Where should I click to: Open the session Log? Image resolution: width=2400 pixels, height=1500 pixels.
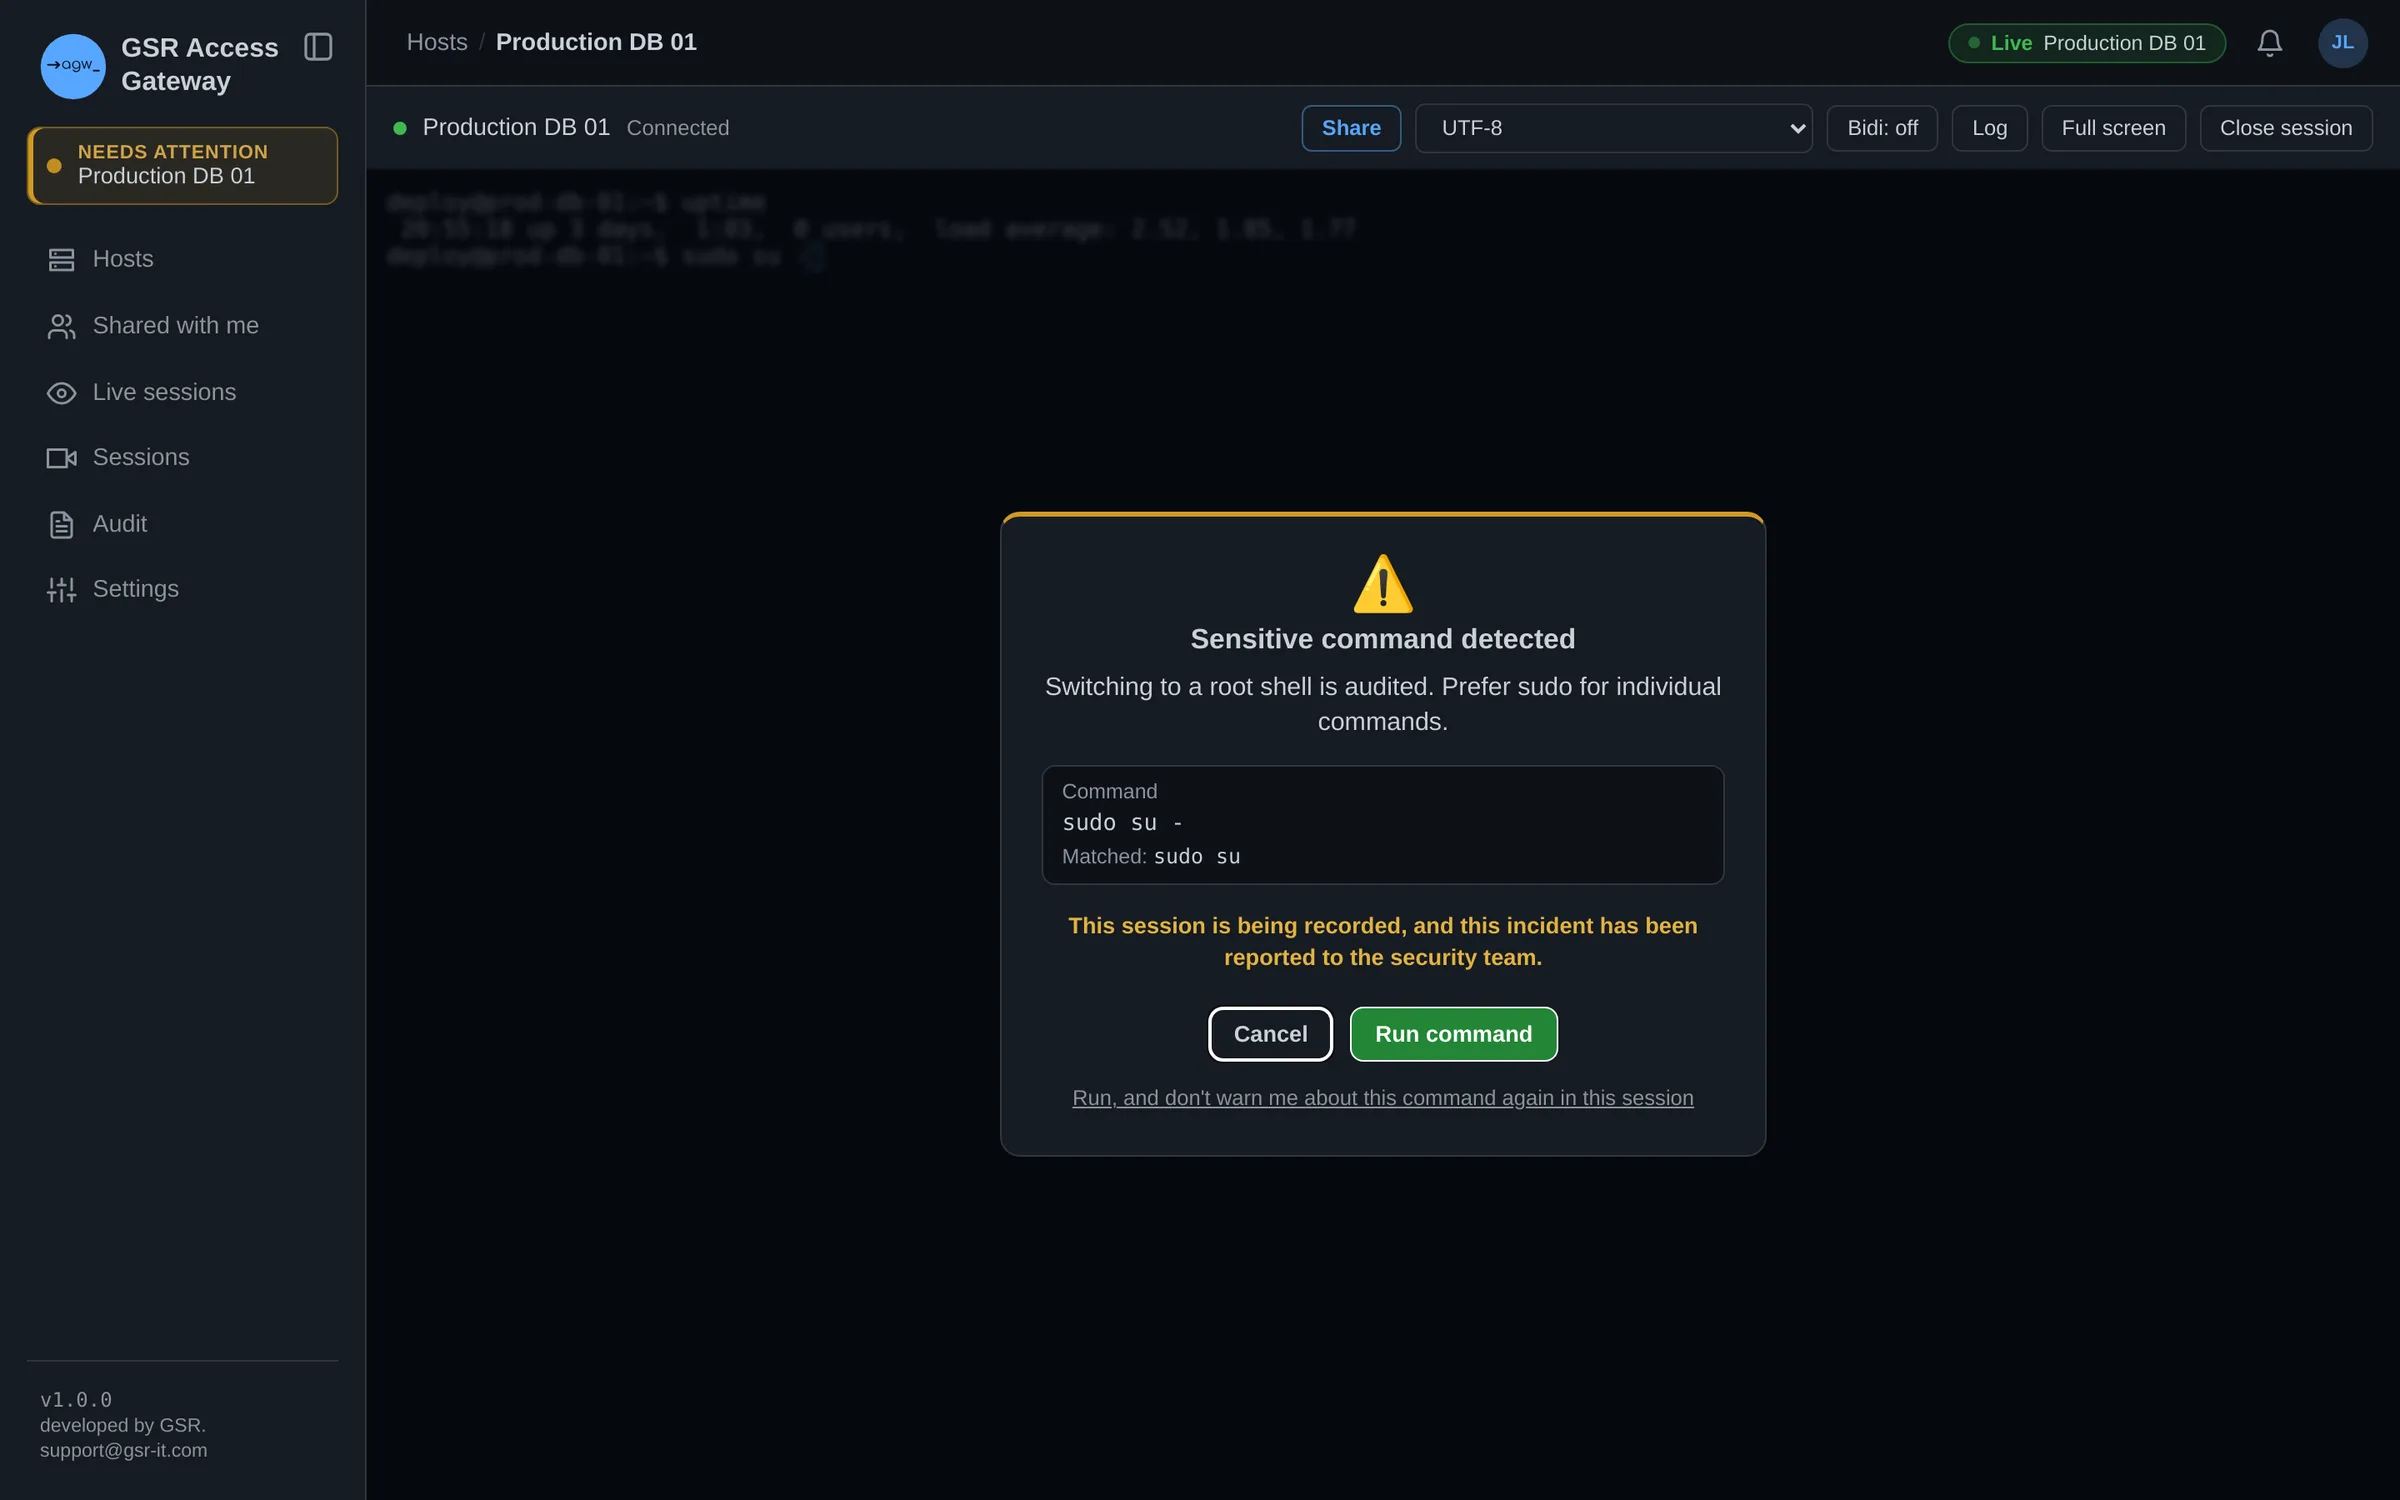[1989, 128]
